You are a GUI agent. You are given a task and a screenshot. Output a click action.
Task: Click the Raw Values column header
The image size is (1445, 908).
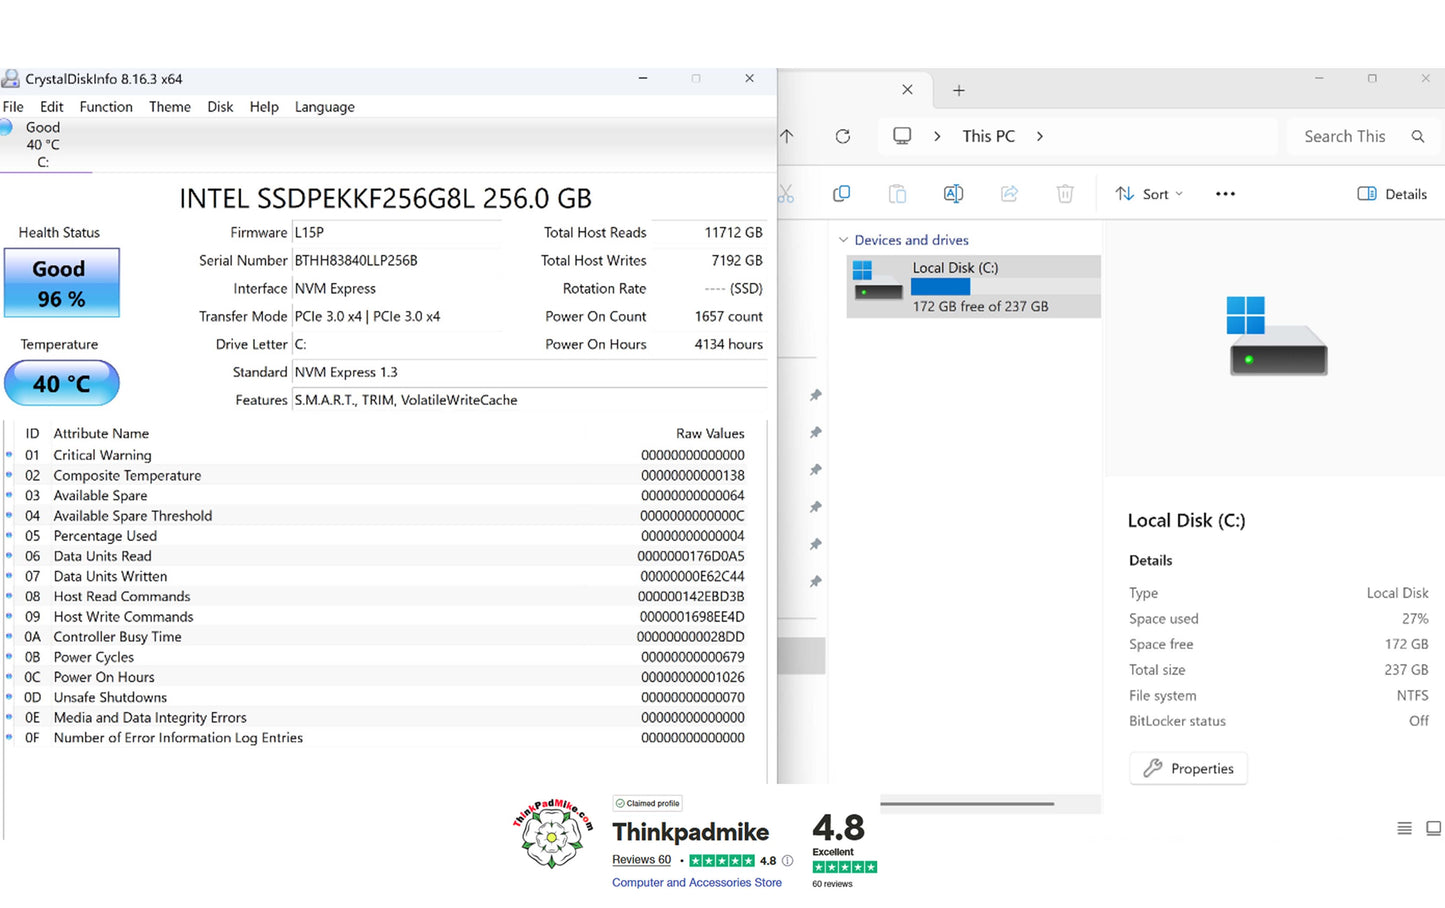[x=710, y=433]
